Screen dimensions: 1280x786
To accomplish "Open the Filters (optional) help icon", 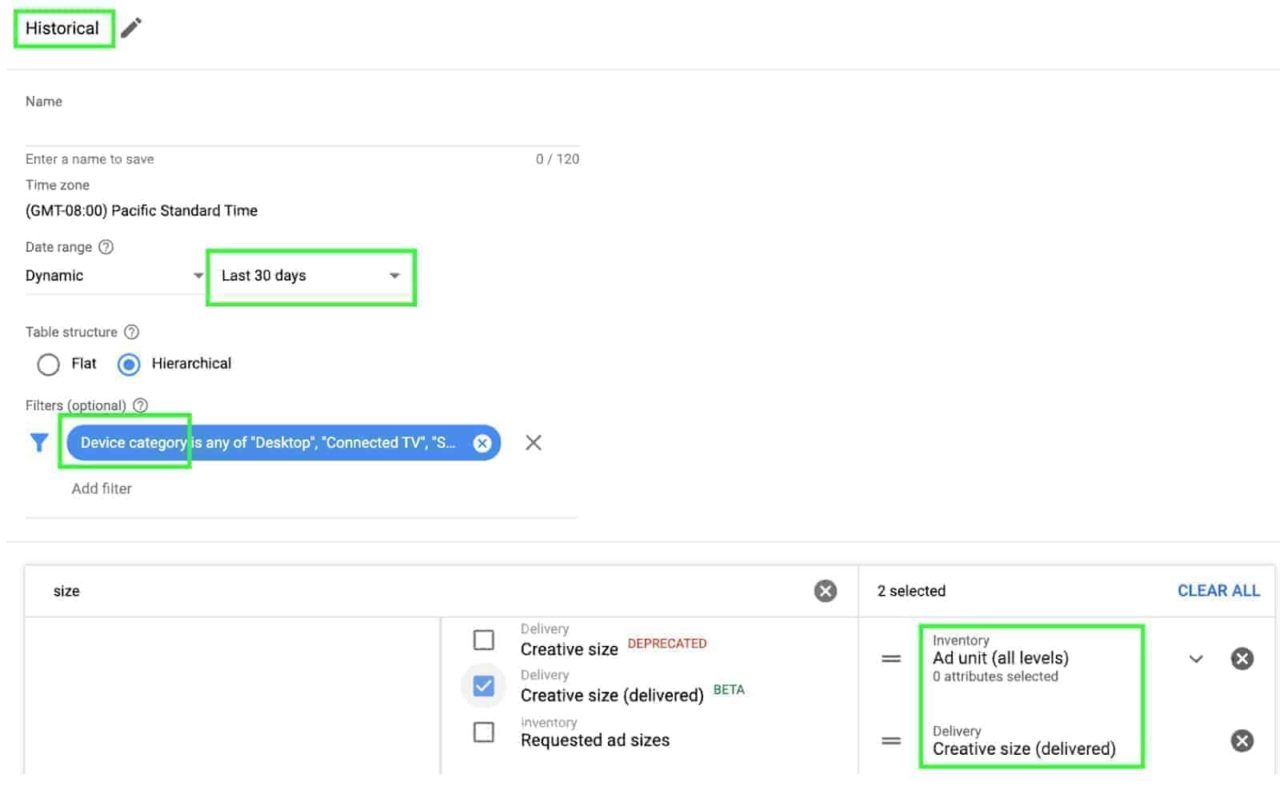I will point(140,405).
